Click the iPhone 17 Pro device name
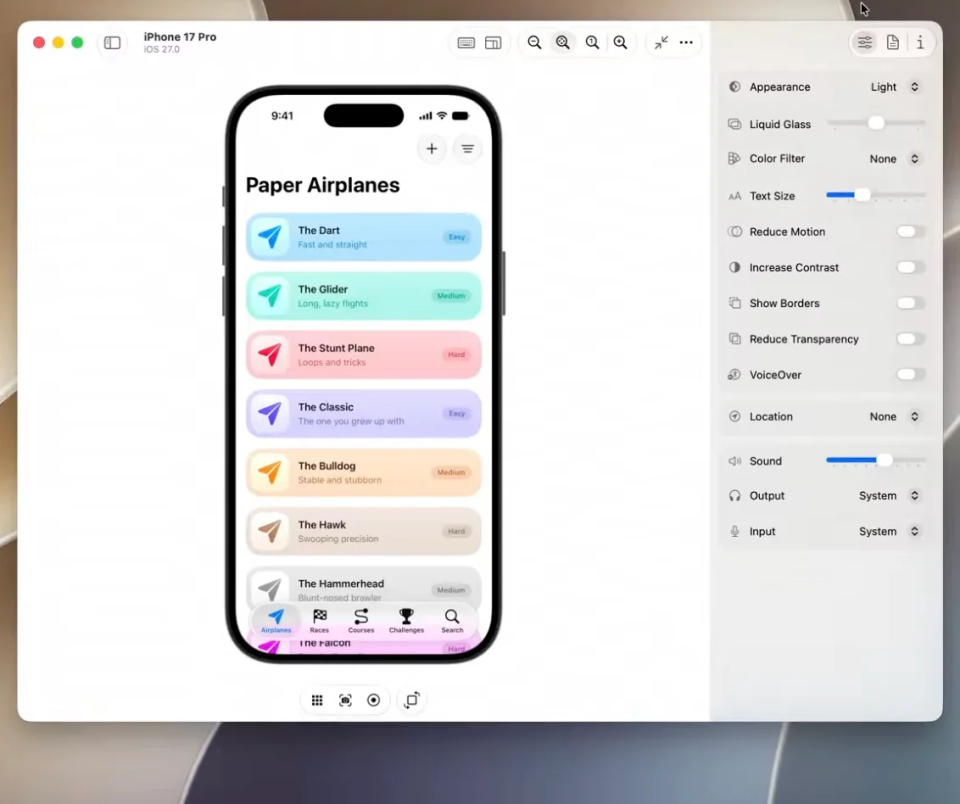This screenshot has height=804, width=960. (x=180, y=37)
